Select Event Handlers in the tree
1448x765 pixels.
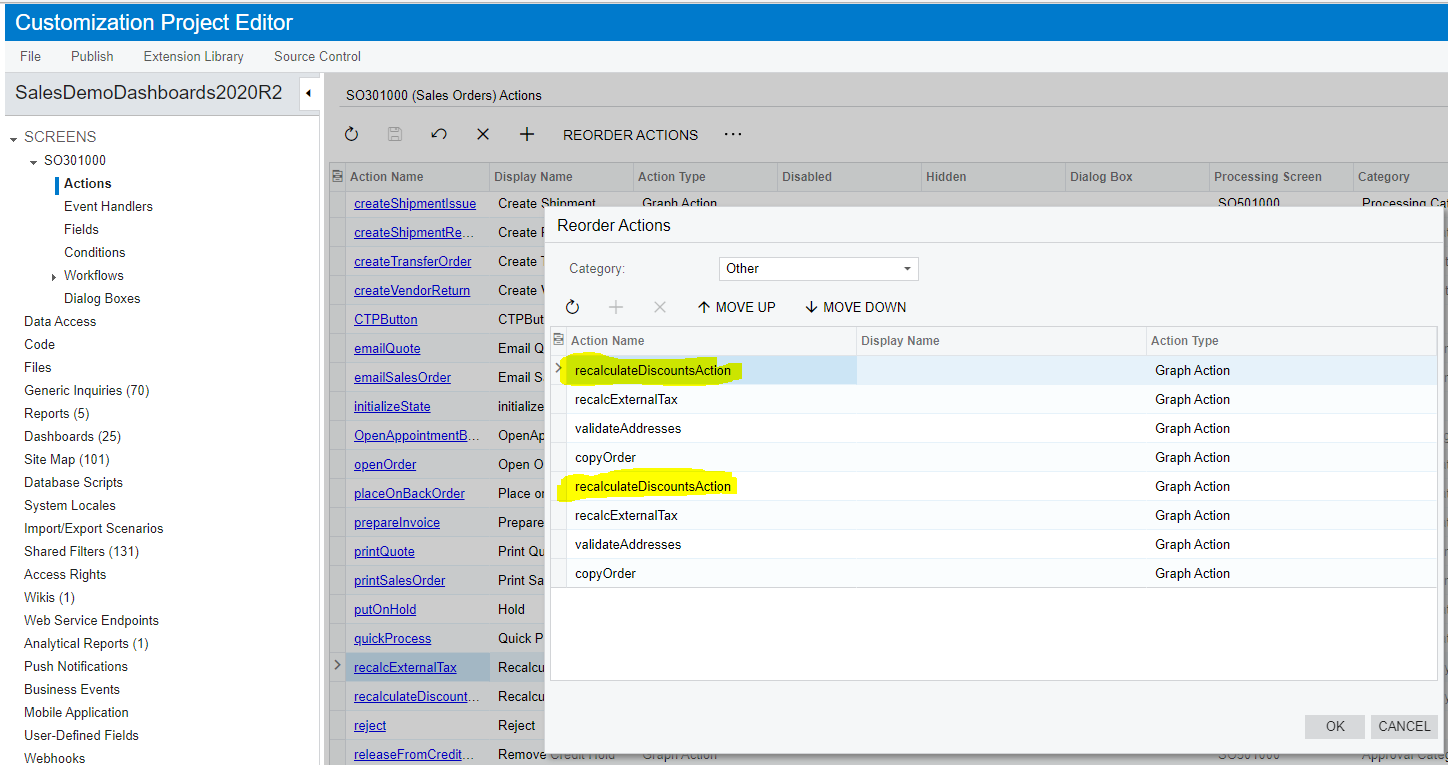click(x=108, y=206)
